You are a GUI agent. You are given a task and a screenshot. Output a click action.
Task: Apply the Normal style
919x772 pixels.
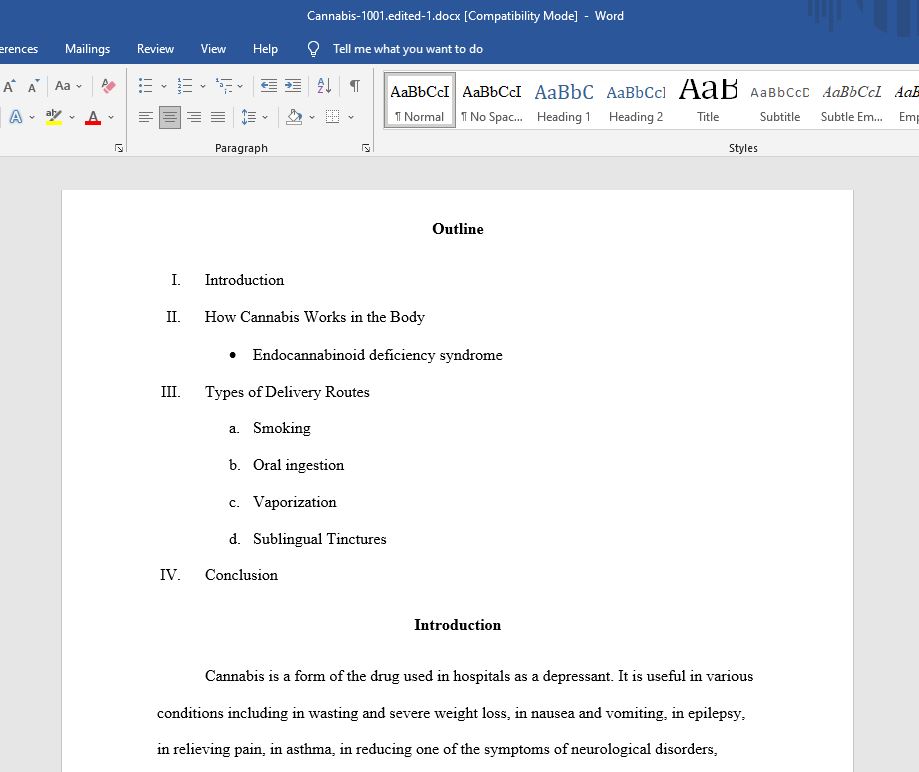click(420, 100)
